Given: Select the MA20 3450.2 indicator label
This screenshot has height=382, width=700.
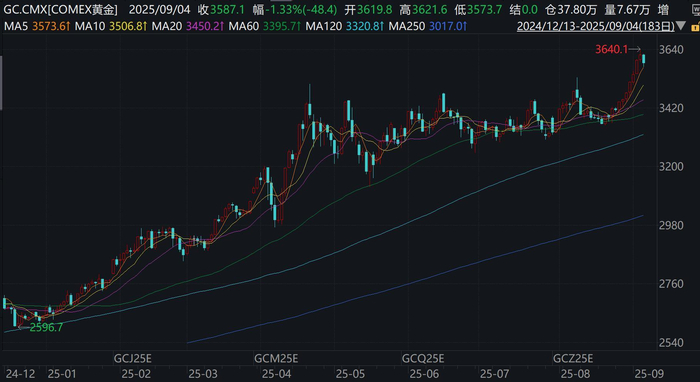Looking at the screenshot, I should click(188, 27).
